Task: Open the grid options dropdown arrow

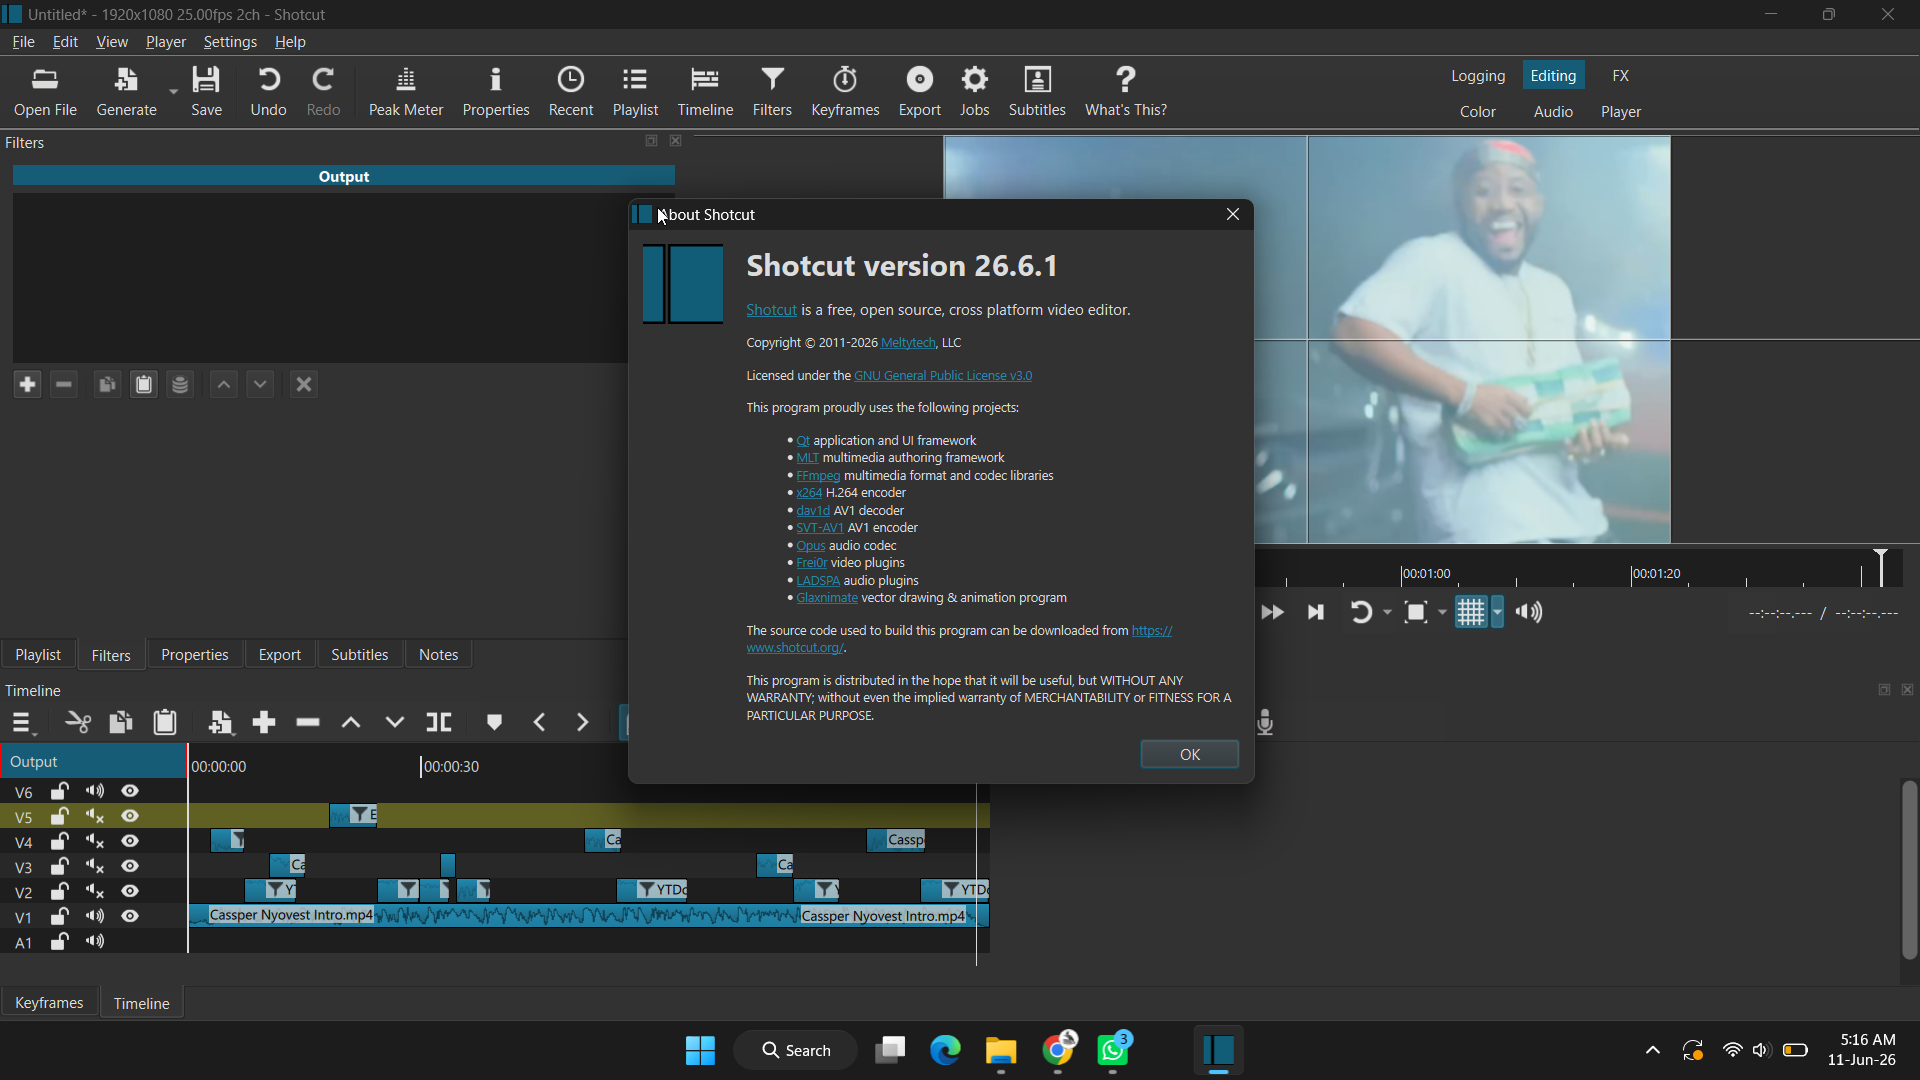Action: point(1497,612)
